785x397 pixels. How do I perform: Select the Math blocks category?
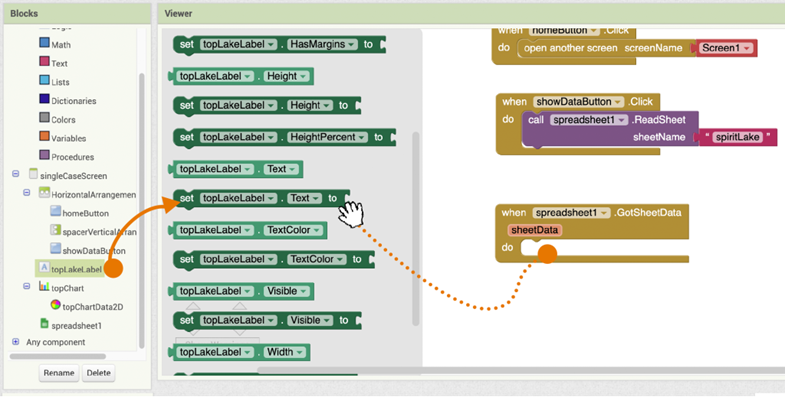[x=55, y=44]
